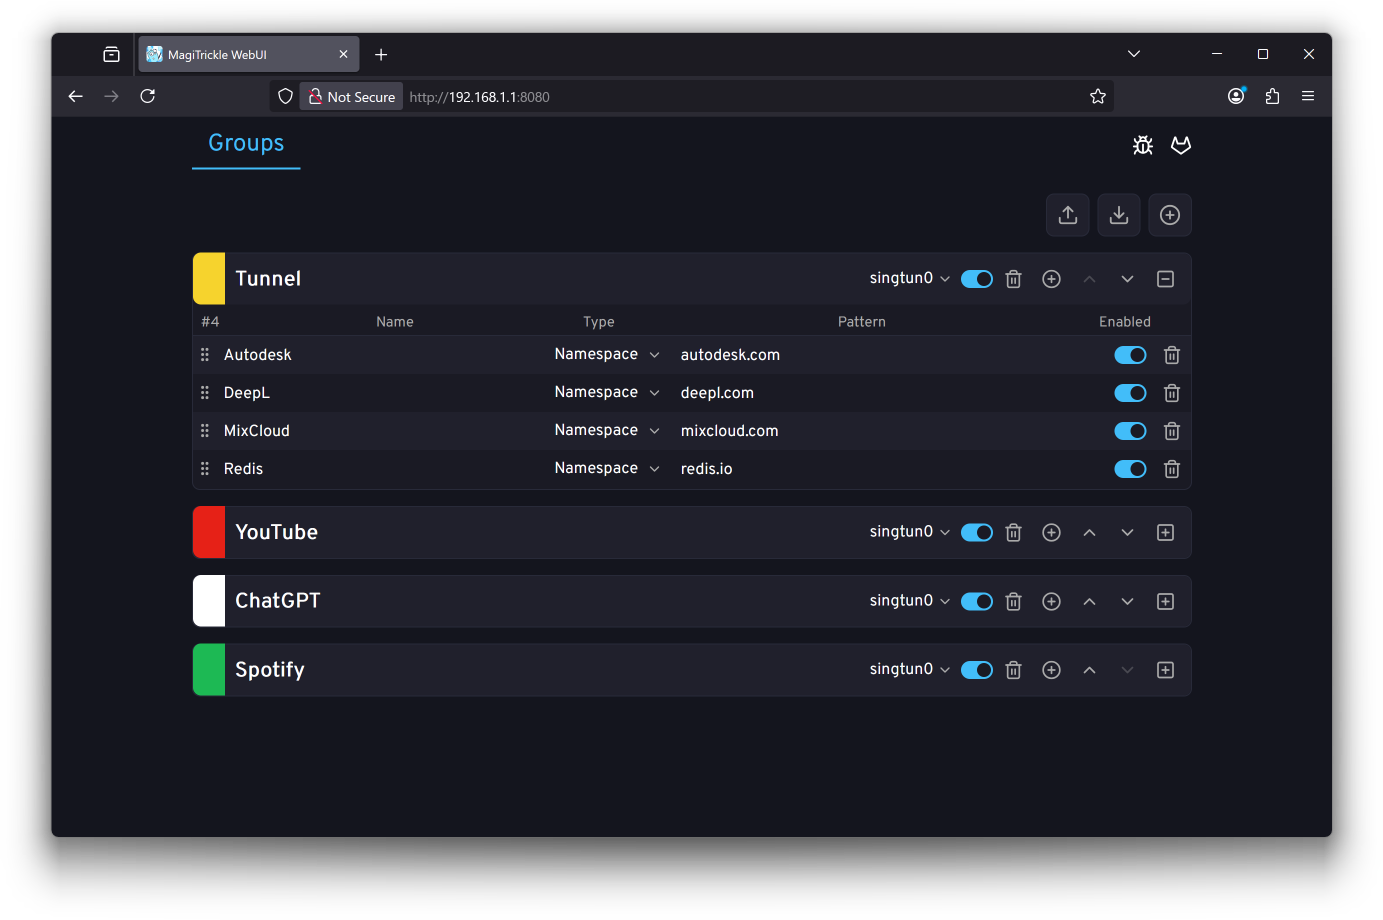Switch to the MagiTrickle WebUI browser tab

point(240,55)
